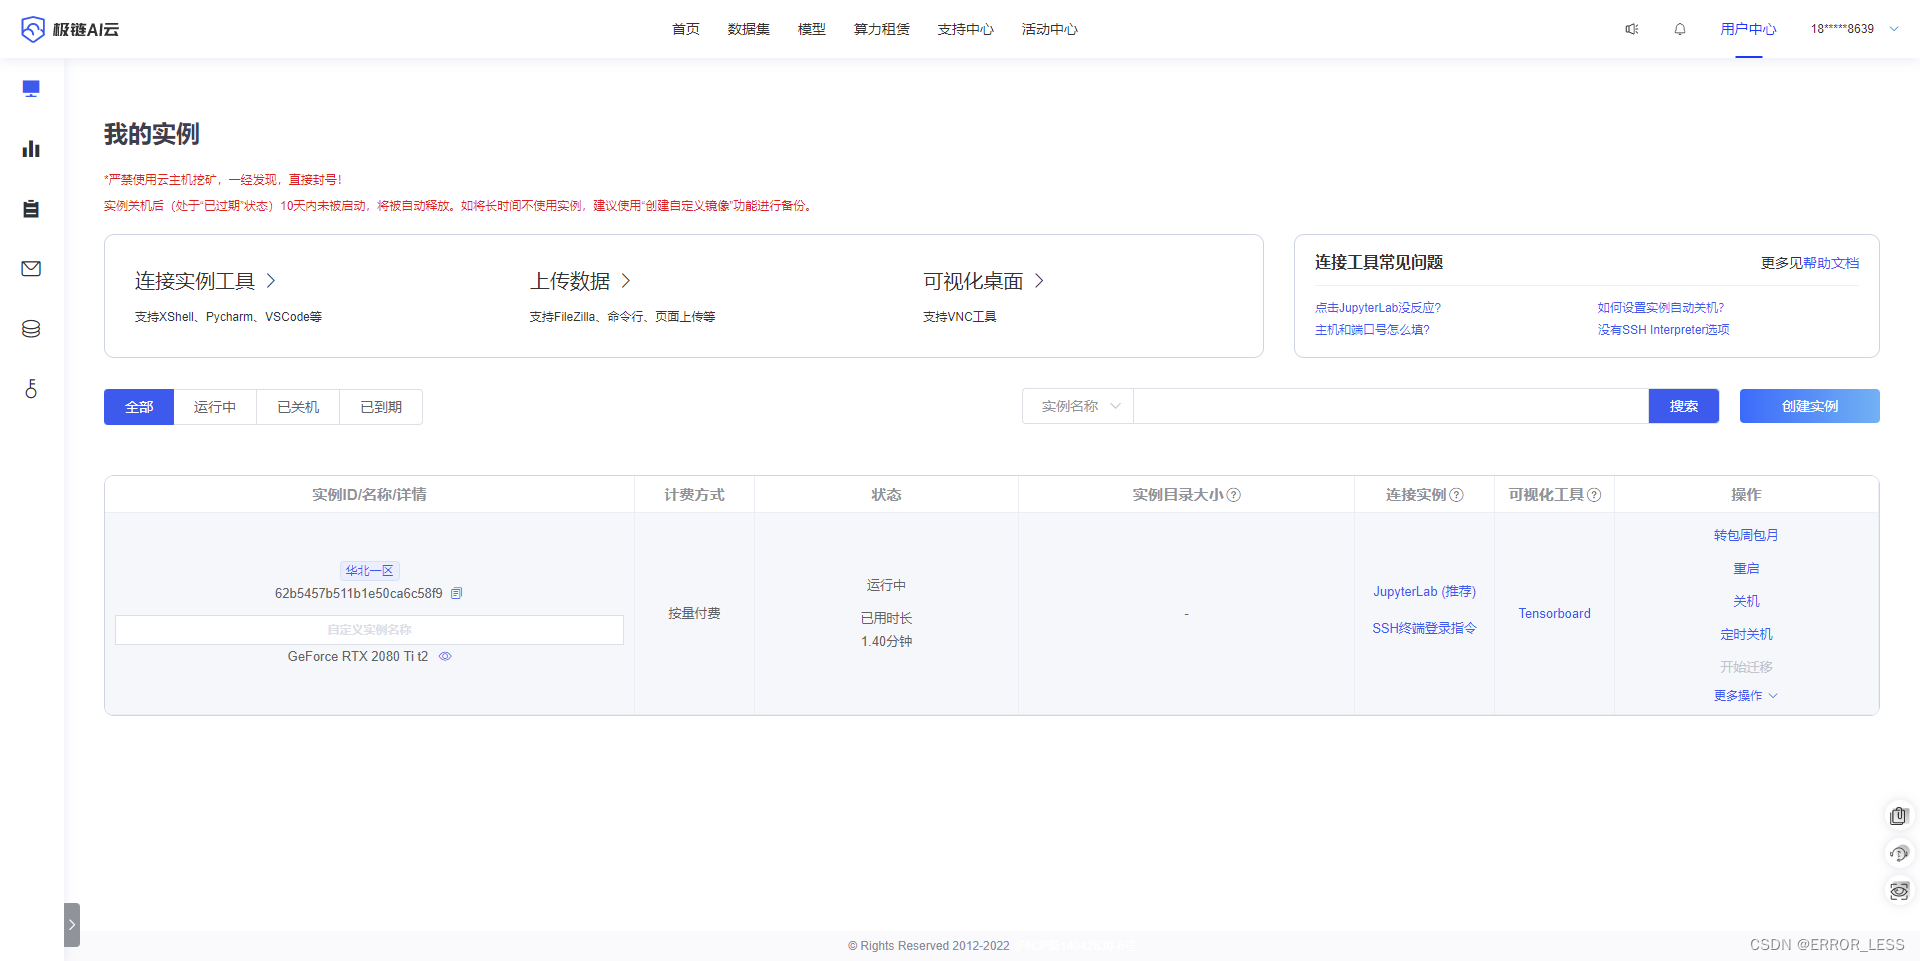The image size is (1920, 961).
Task: Expand the collapsed sidebar arrow handle
Action: 72,925
